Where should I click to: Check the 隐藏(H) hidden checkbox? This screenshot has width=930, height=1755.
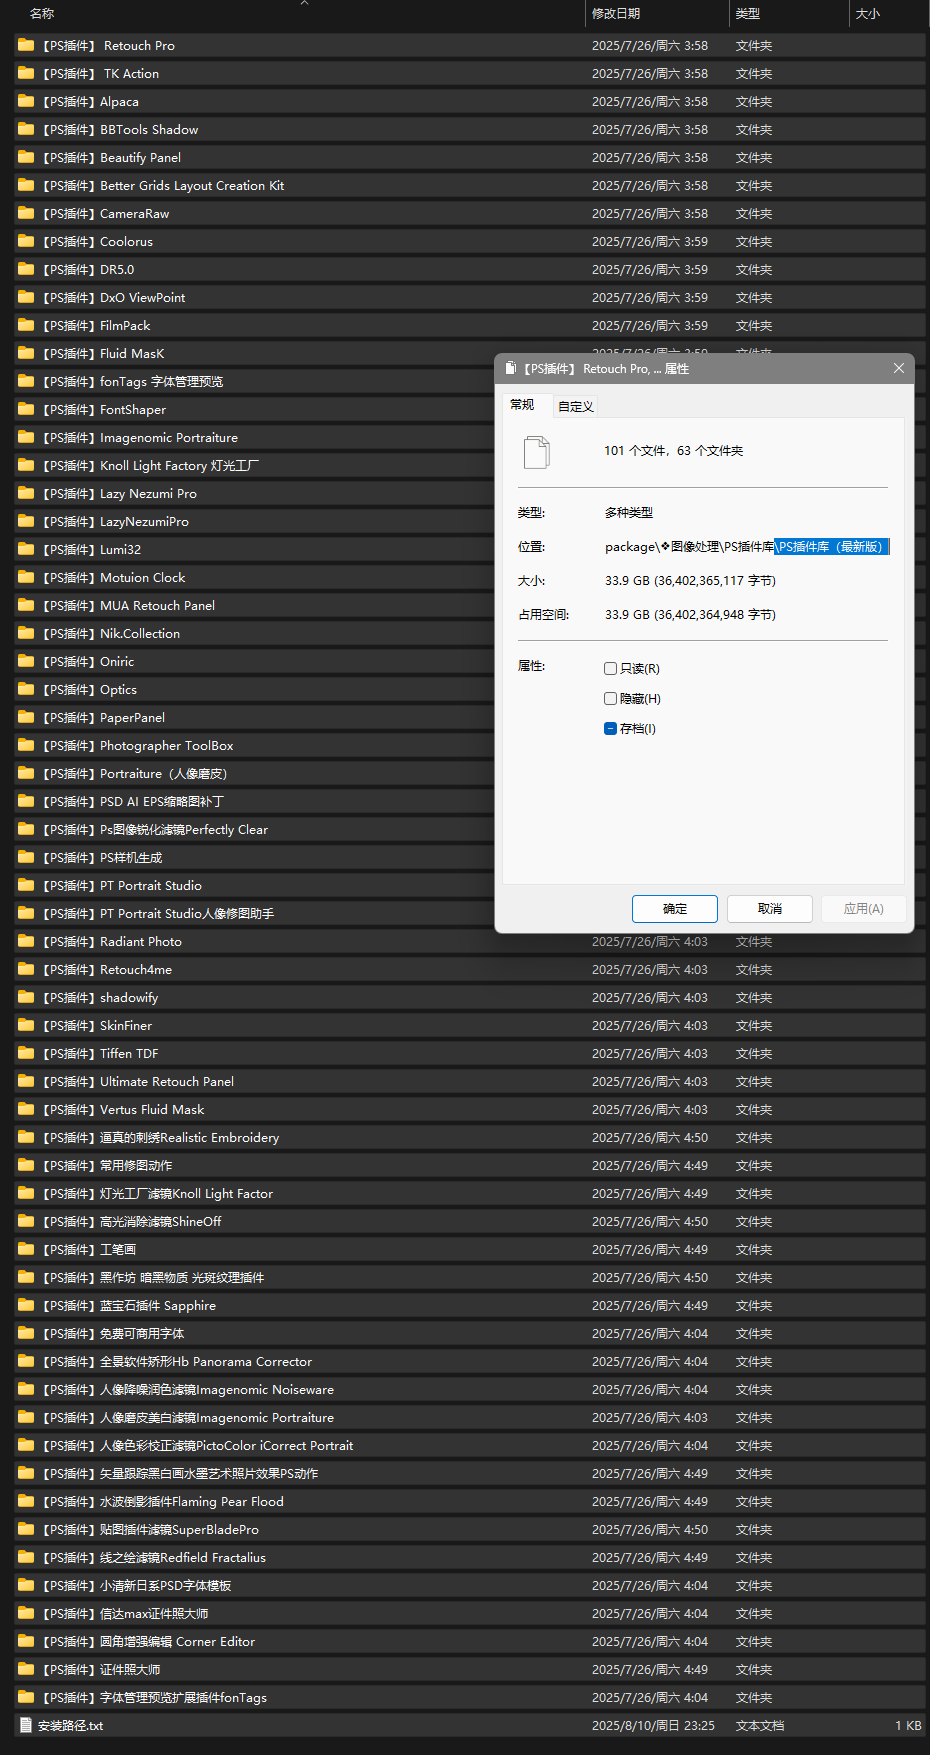click(610, 699)
